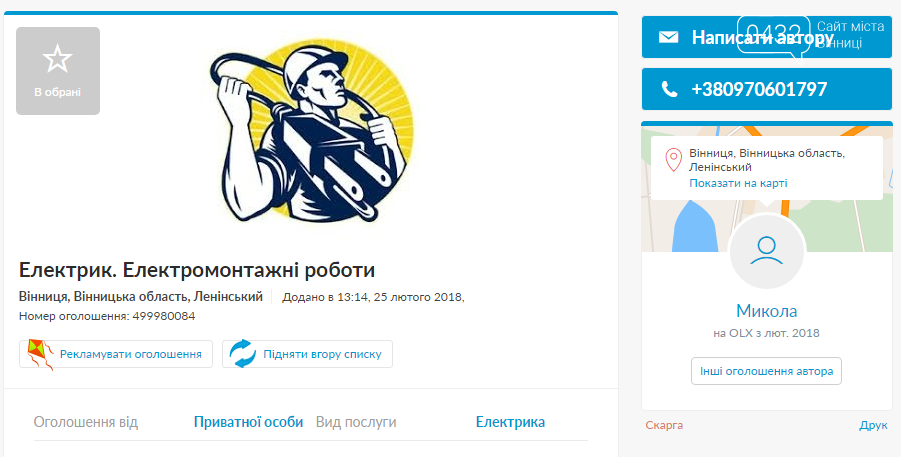
Task: Add listing to В обрані favorites
Action: 57,71
